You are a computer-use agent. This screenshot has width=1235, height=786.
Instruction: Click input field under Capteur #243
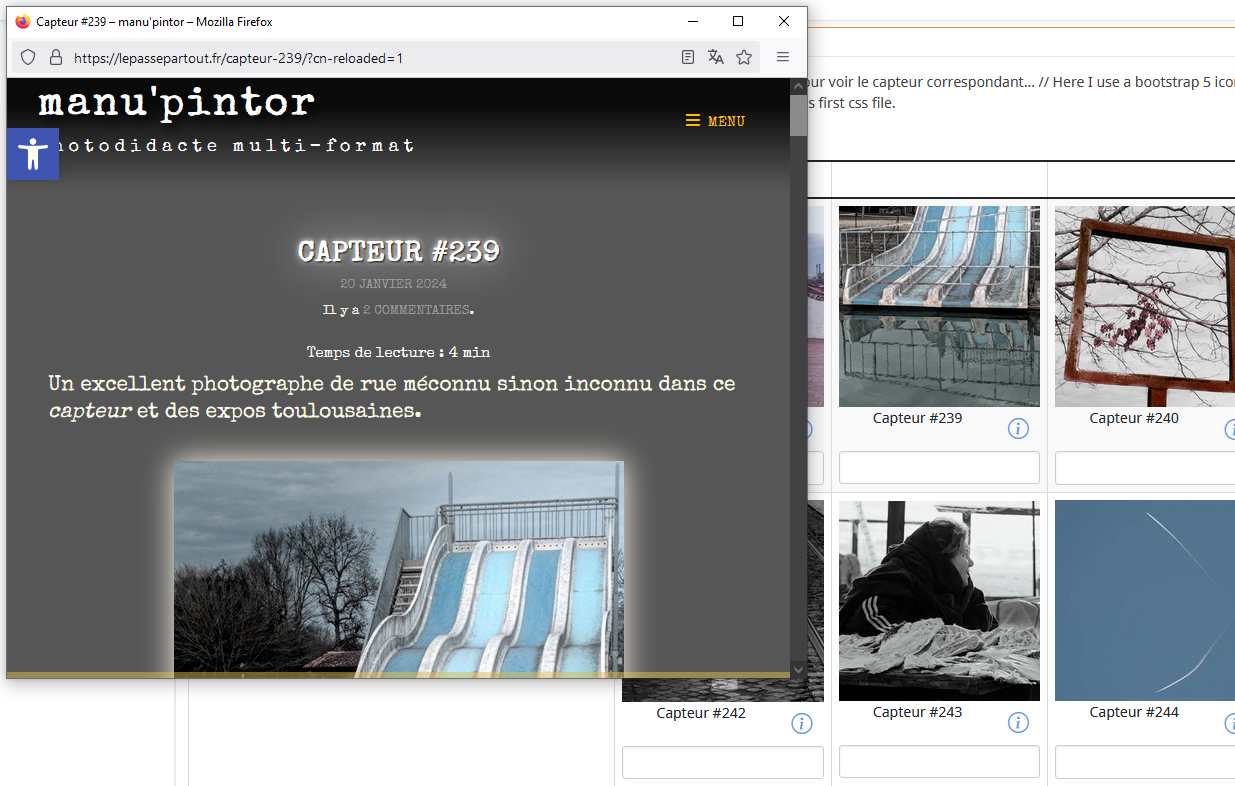pos(939,762)
